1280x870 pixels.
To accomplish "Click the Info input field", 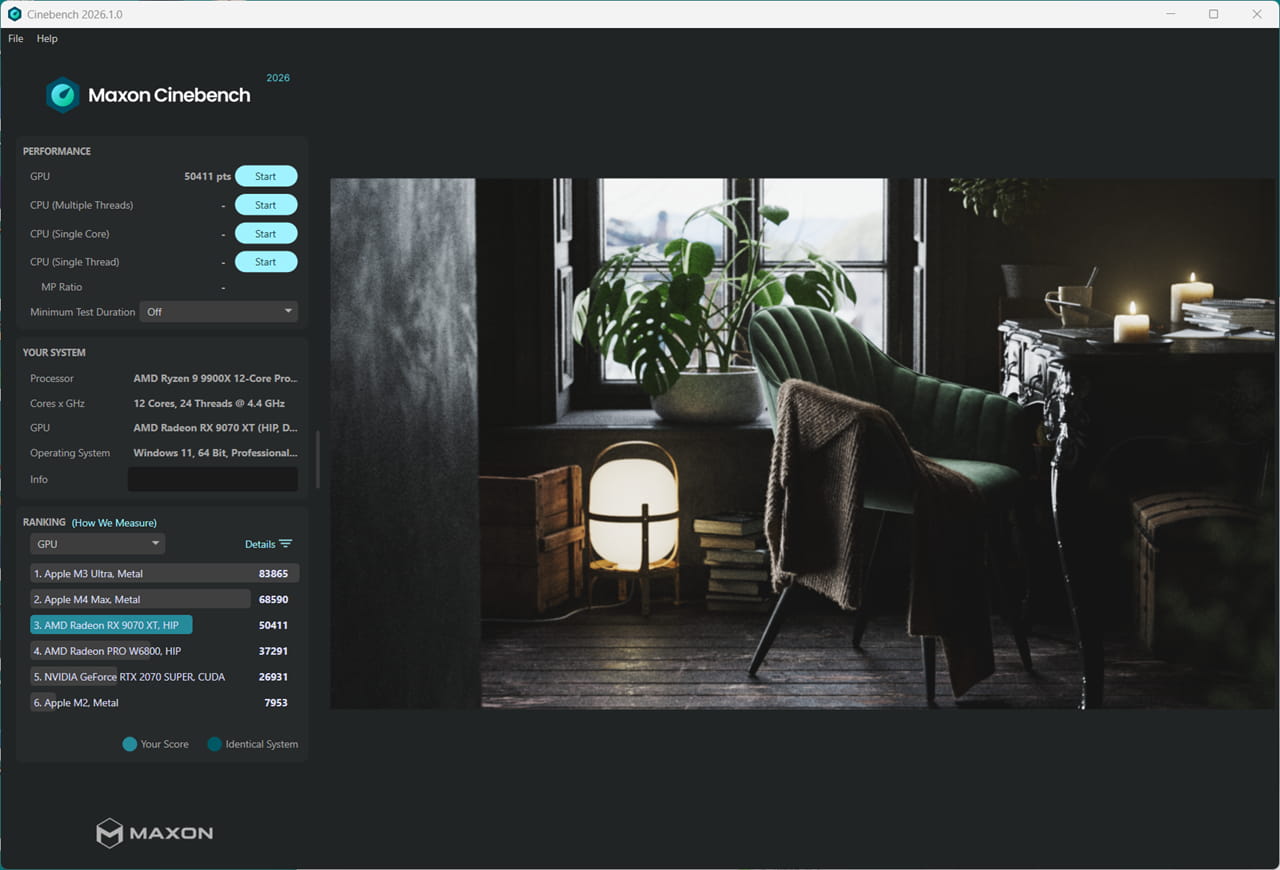I will [x=213, y=479].
